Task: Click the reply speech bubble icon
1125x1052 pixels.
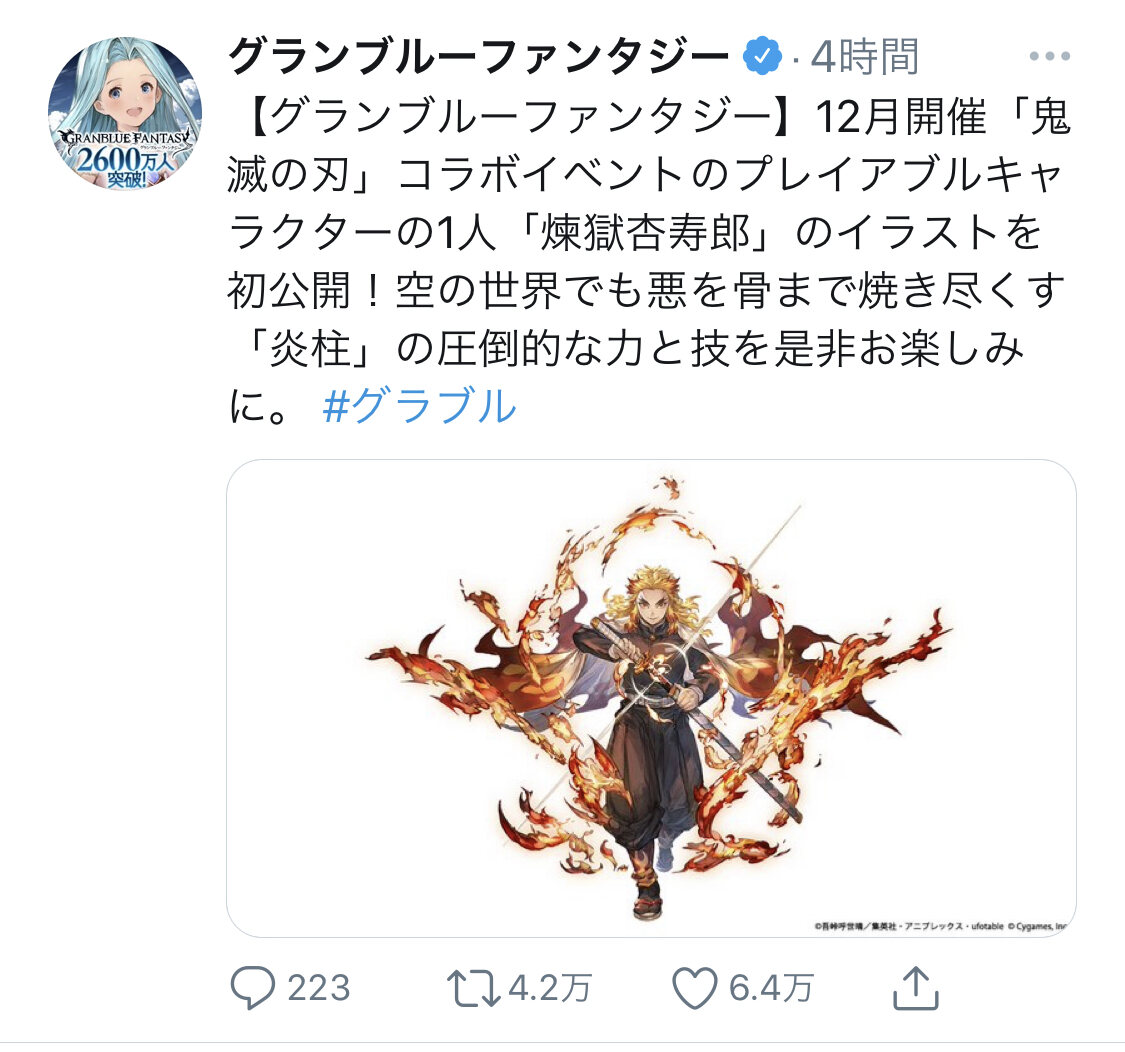Action: click(x=253, y=987)
